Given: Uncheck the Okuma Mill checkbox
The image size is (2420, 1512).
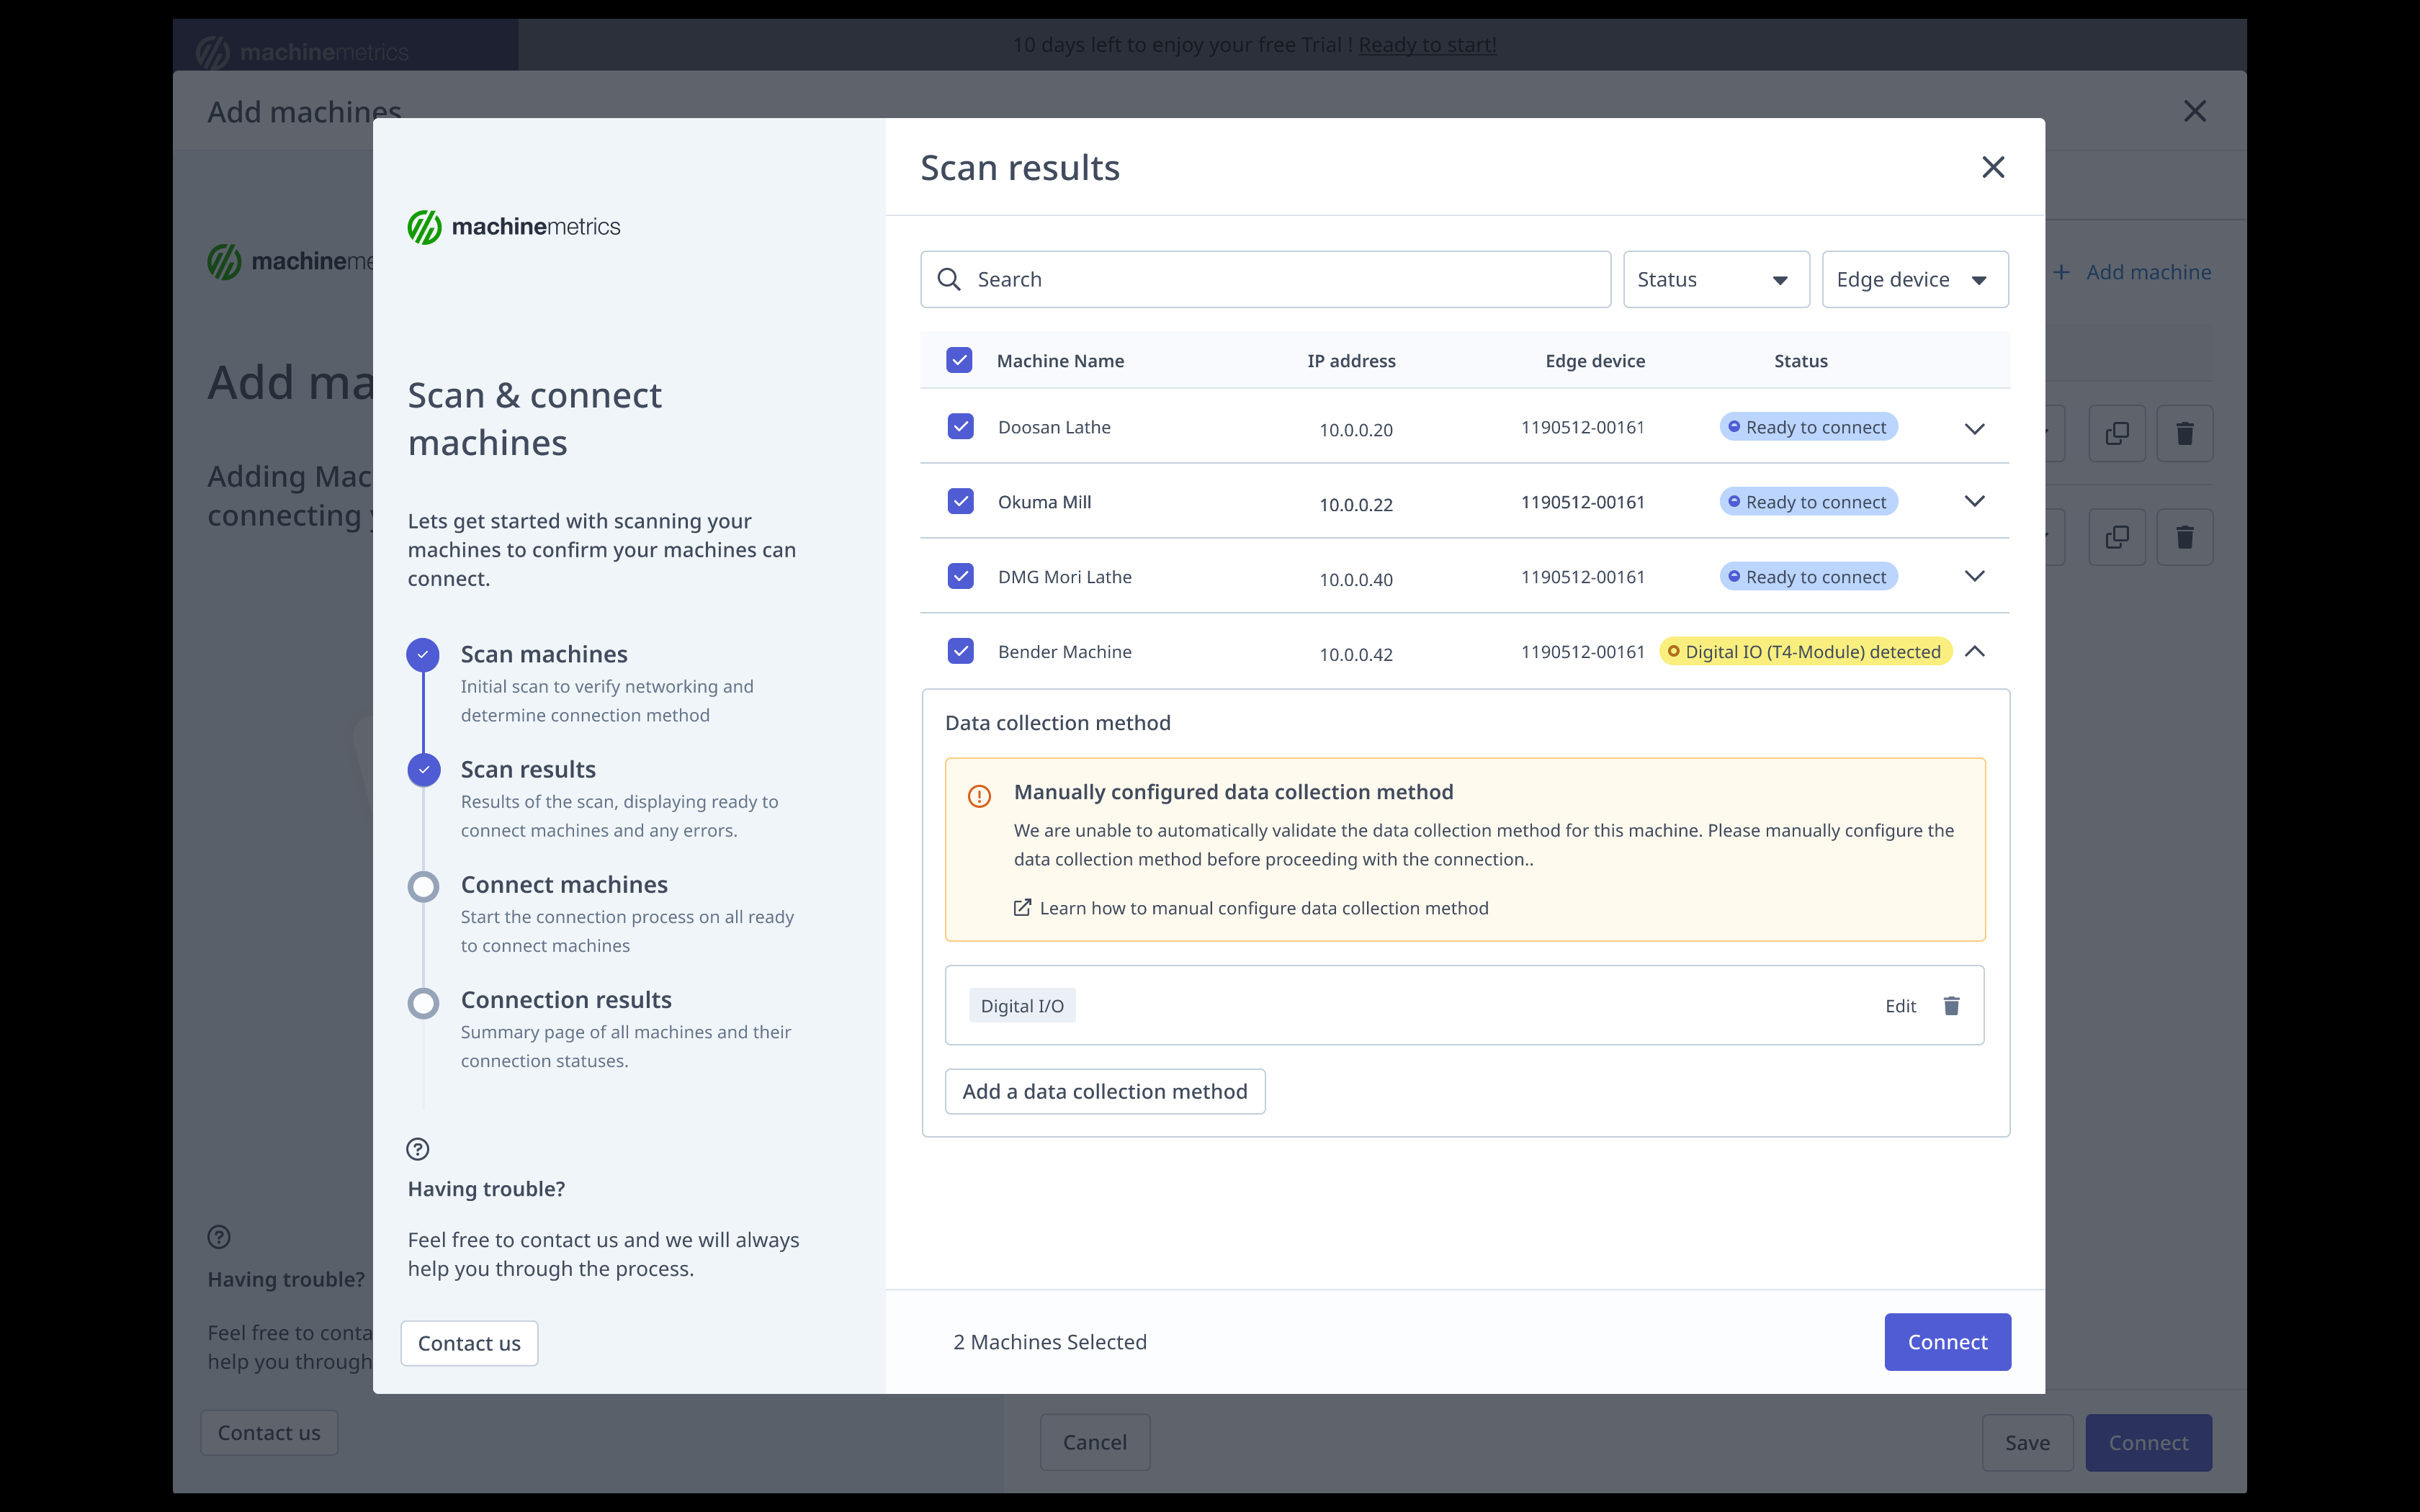Looking at the screenshot, I should pyautogui.click(x=960, y=501).
